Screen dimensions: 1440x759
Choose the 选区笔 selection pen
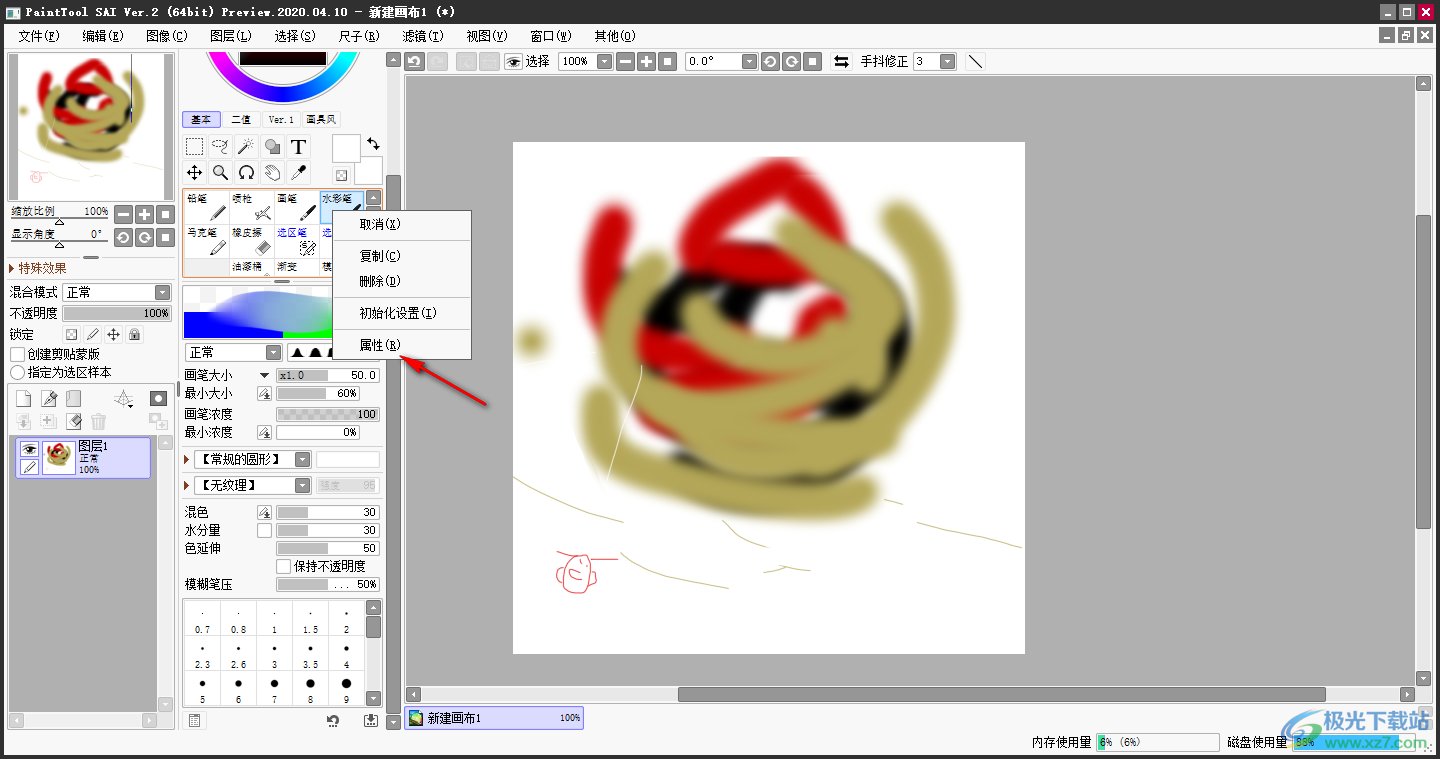[x=297, y=241]
